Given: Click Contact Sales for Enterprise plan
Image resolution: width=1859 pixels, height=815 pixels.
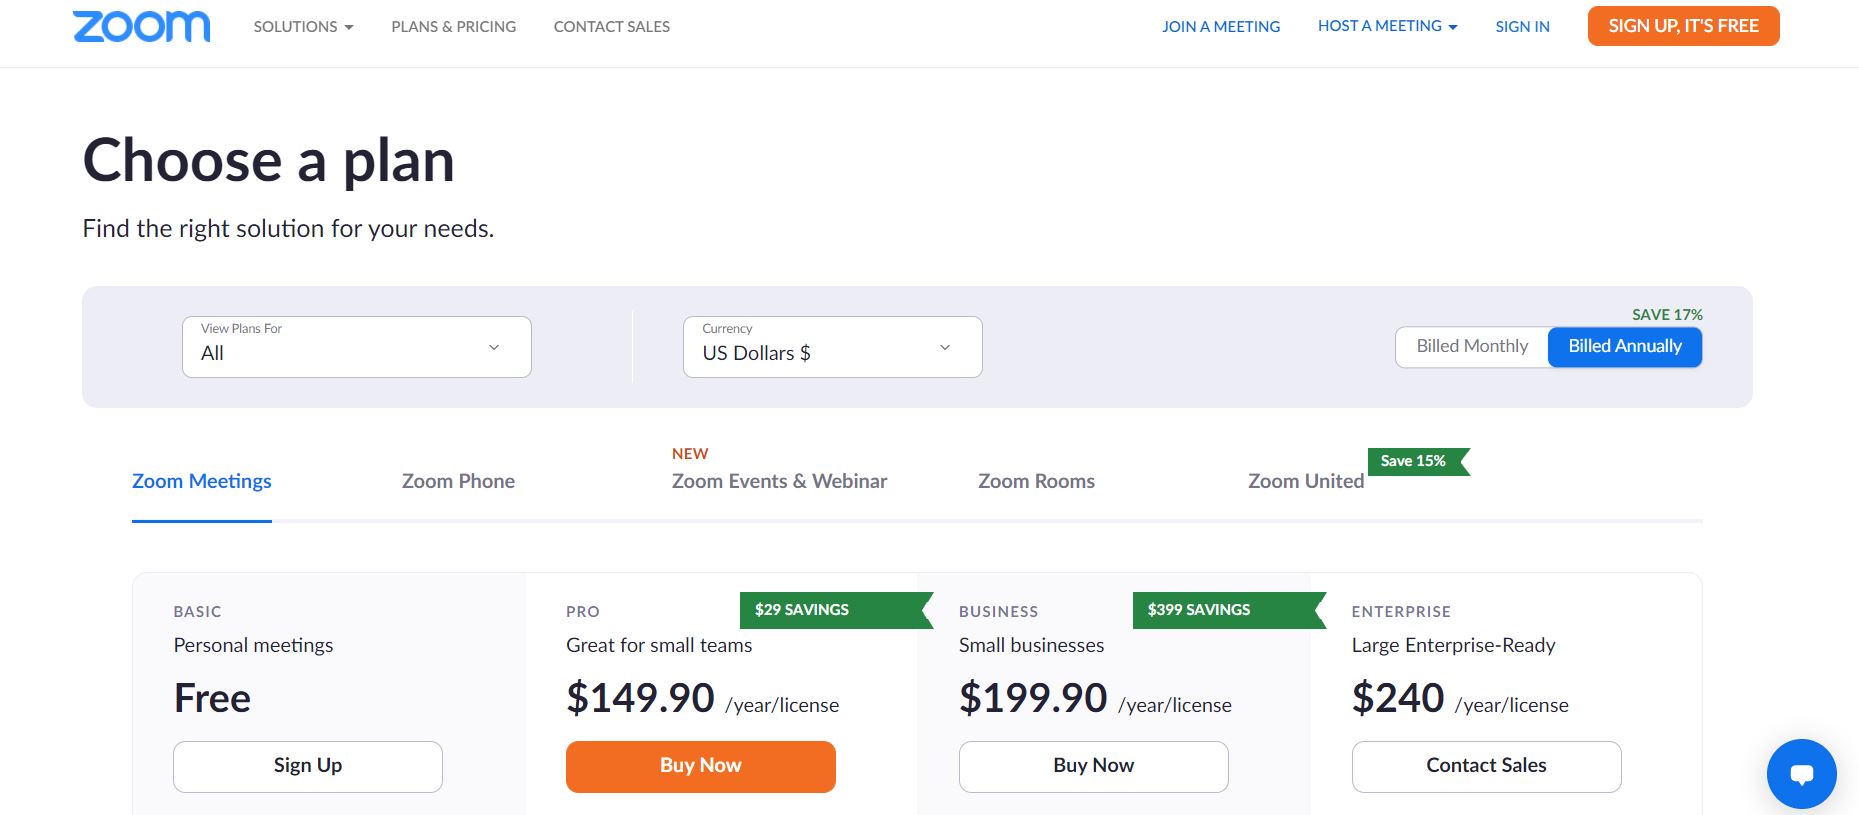Looking at the screenshot, I should tap(1487, 766).
